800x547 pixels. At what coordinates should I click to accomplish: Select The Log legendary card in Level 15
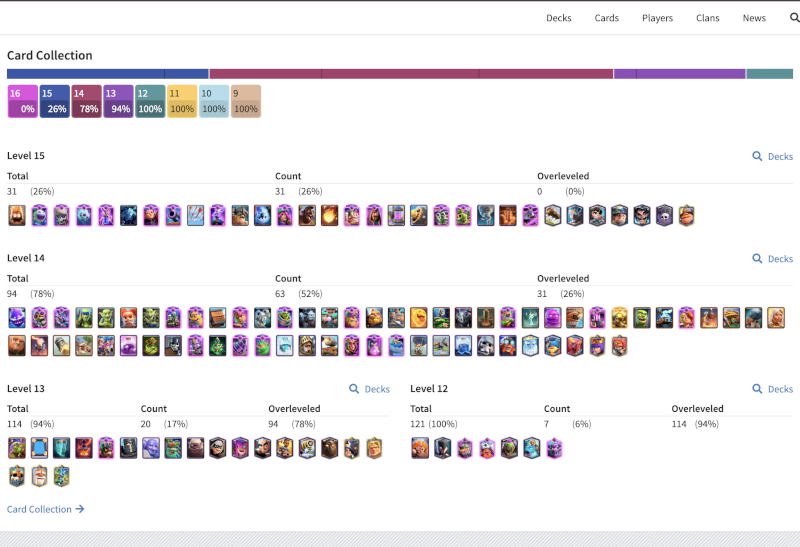pyautogui.click(x=553, y=215)
